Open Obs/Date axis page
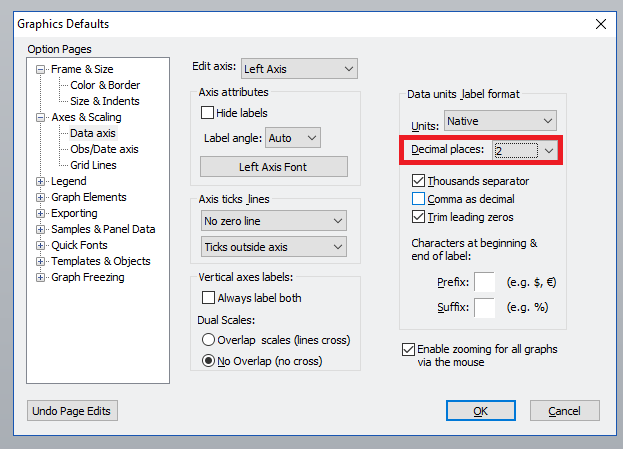 (x=104, y=149)
